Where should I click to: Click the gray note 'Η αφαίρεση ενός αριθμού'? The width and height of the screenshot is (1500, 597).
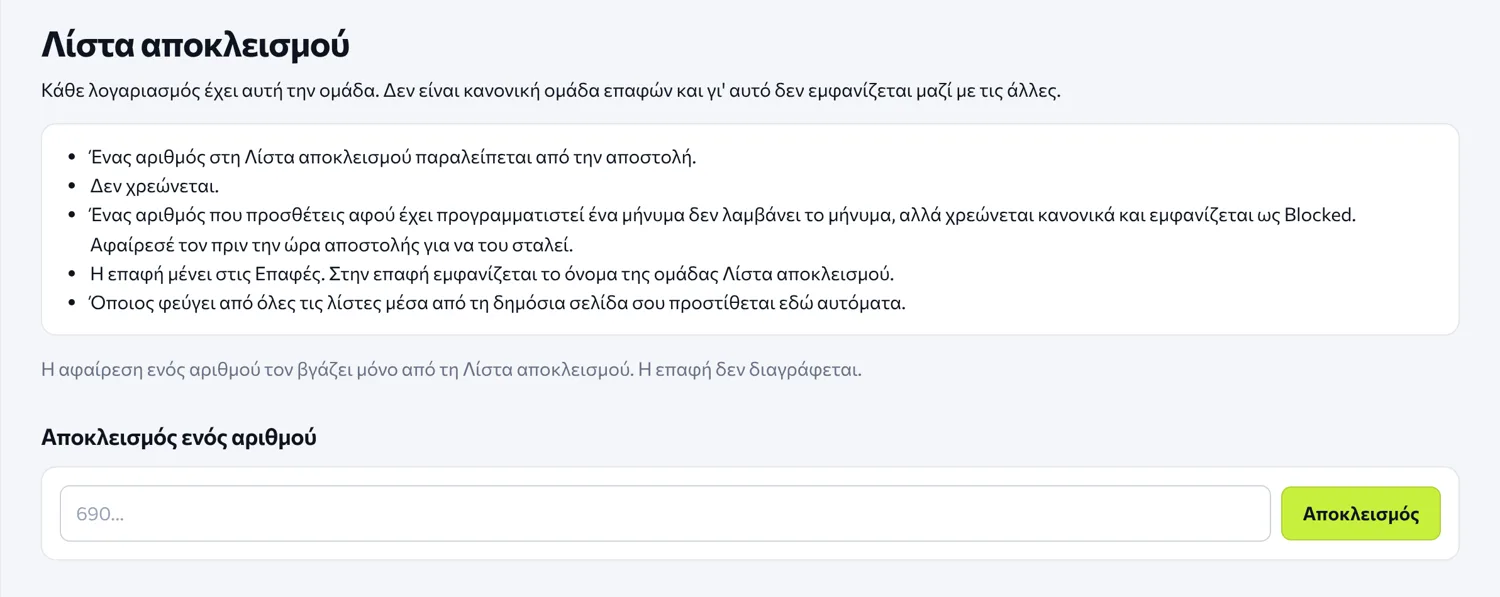(x=451, y=369)
